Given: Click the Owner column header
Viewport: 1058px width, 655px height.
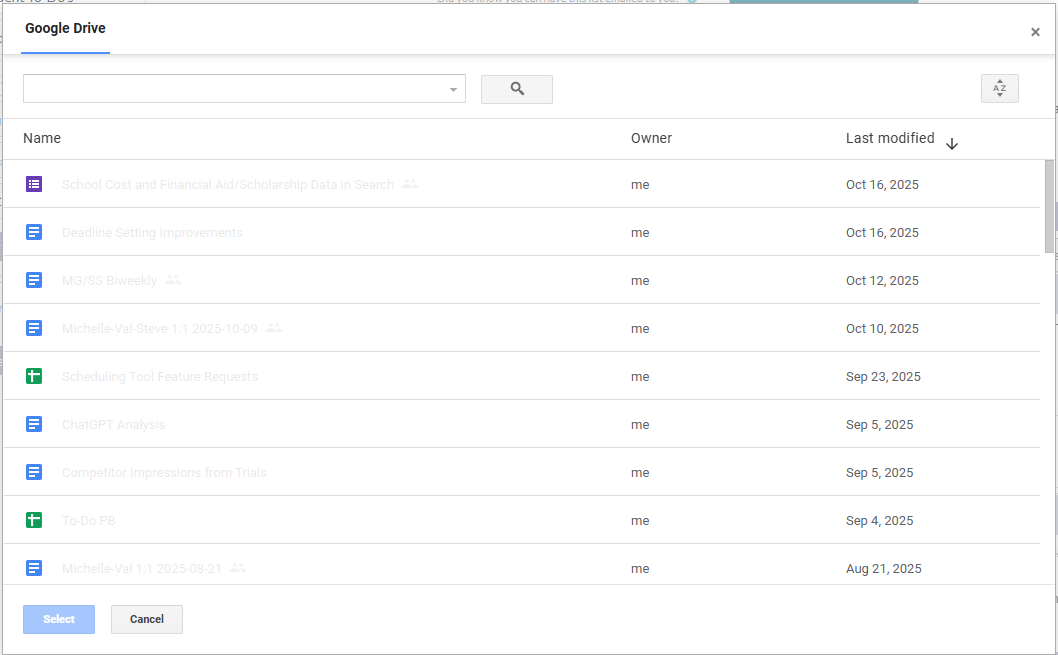Looking at the screenshot, I should pos(651,138).
